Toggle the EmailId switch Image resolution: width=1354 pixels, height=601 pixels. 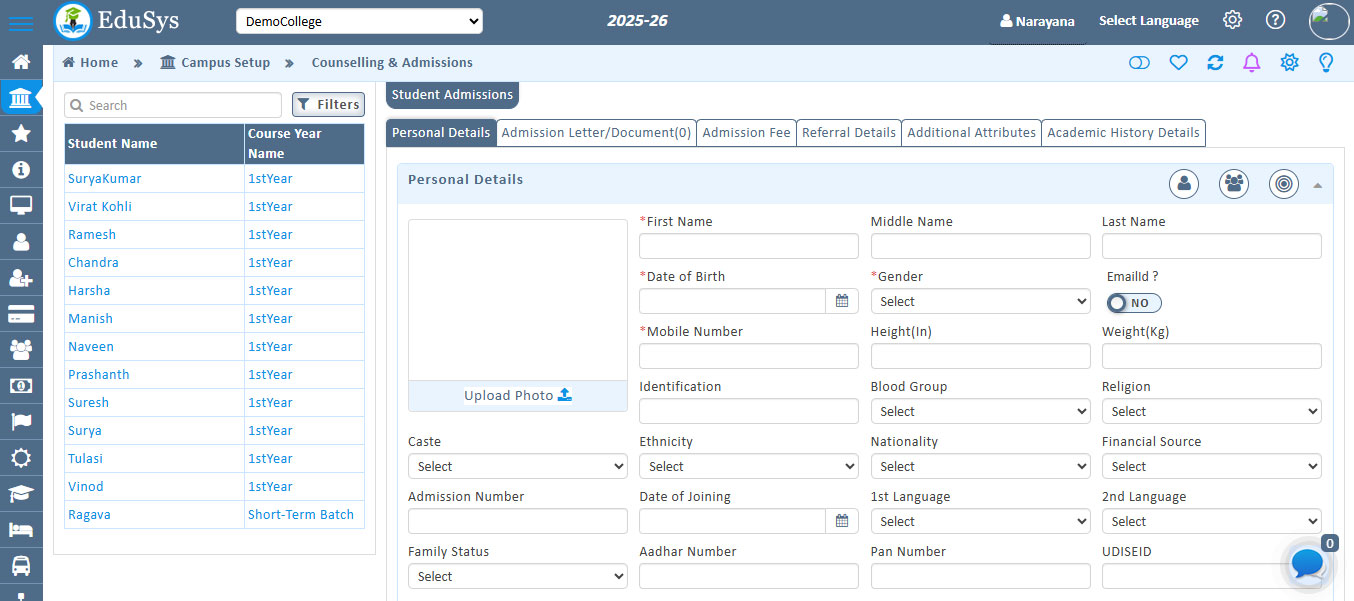1133,303
